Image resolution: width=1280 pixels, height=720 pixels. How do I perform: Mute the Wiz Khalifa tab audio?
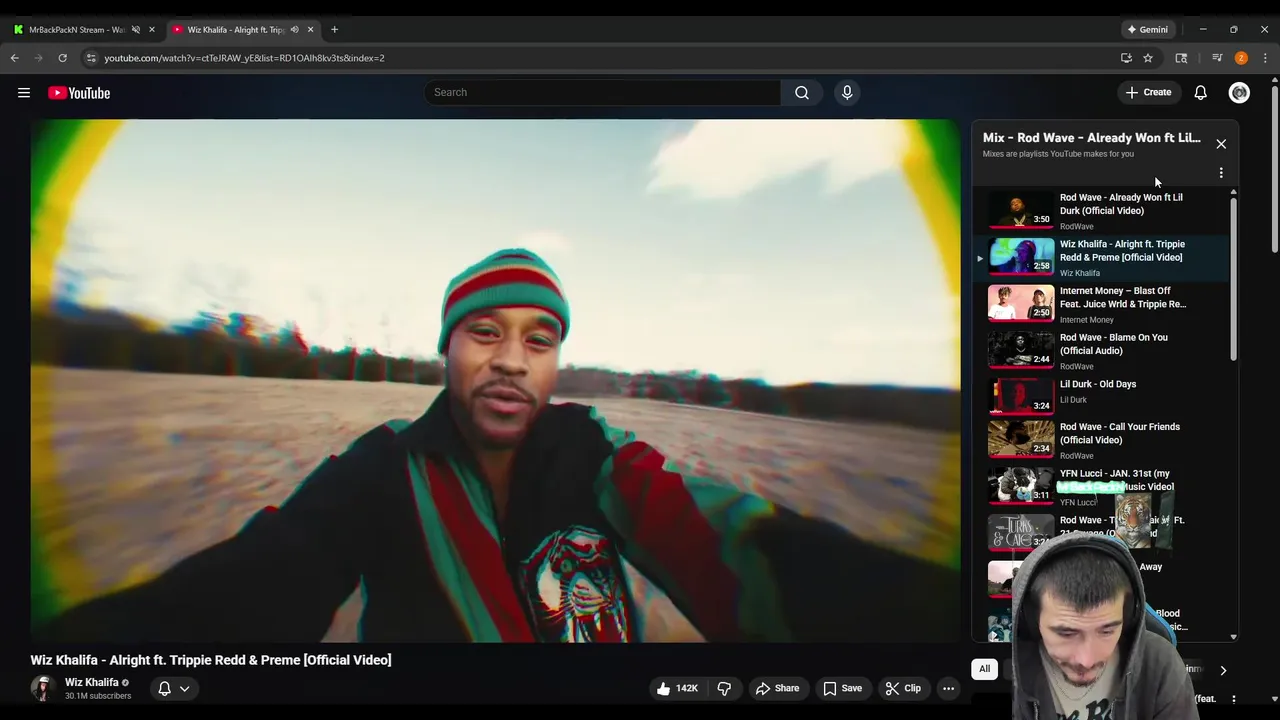[x=294, y=29]
